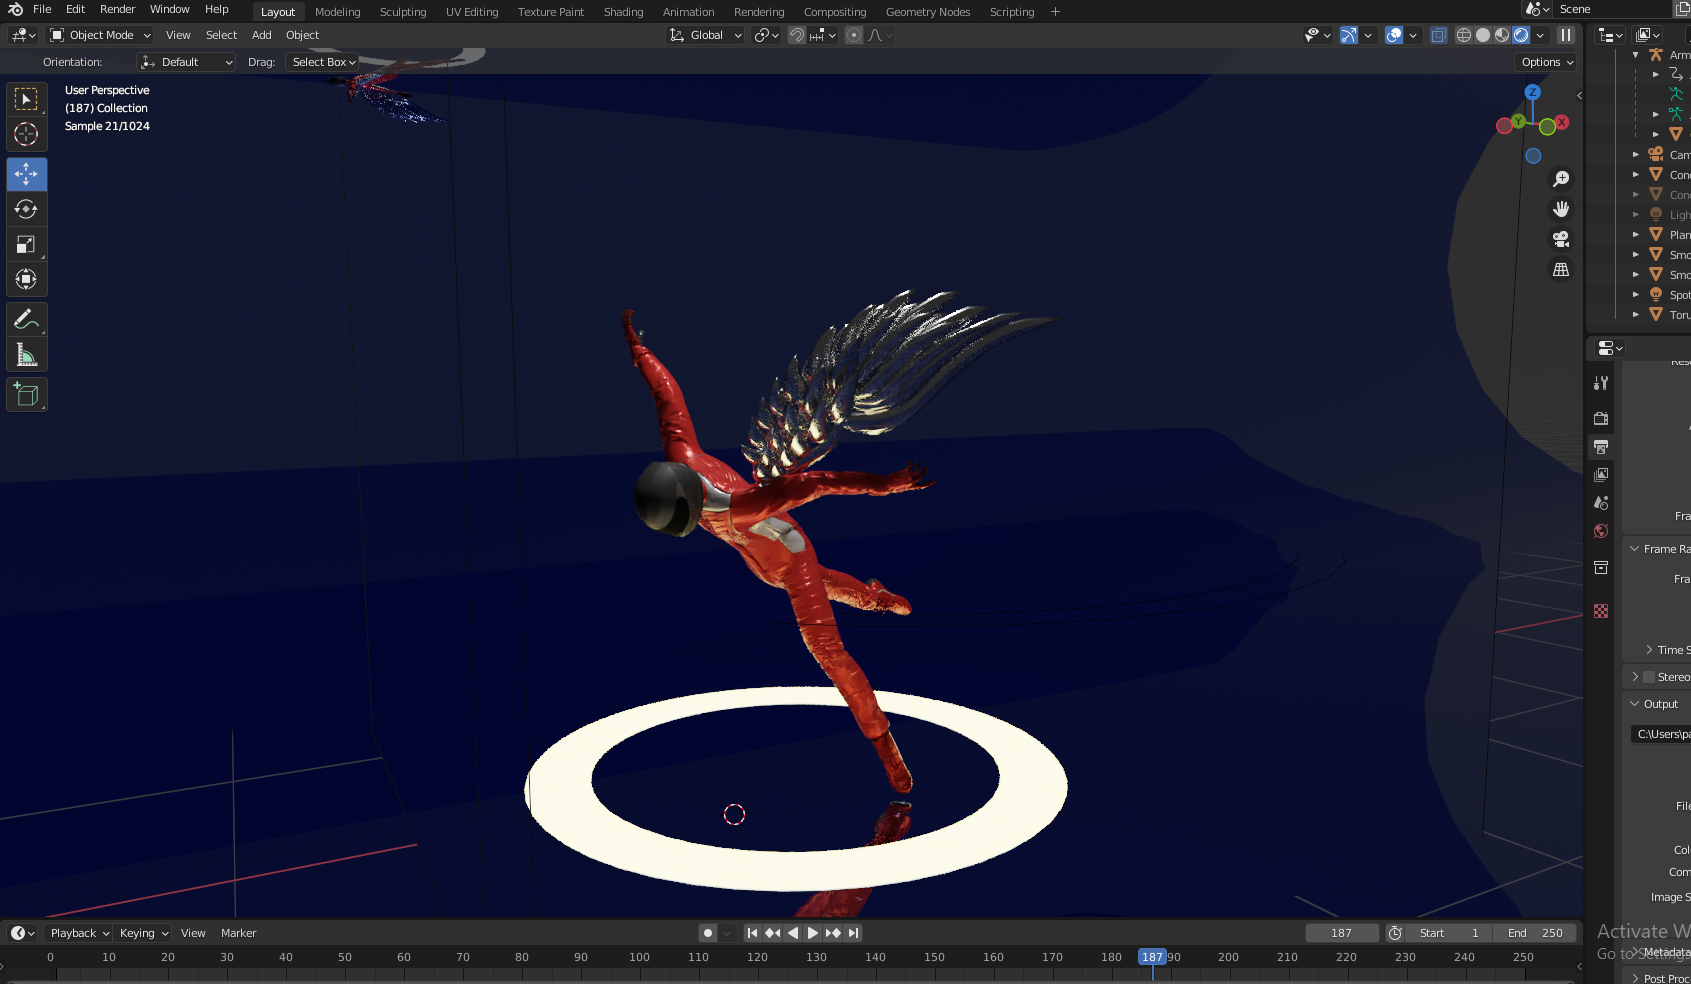Switch to Rendered viewport shading
The width and height of the screenshot is (1691, 984).
1521,35
